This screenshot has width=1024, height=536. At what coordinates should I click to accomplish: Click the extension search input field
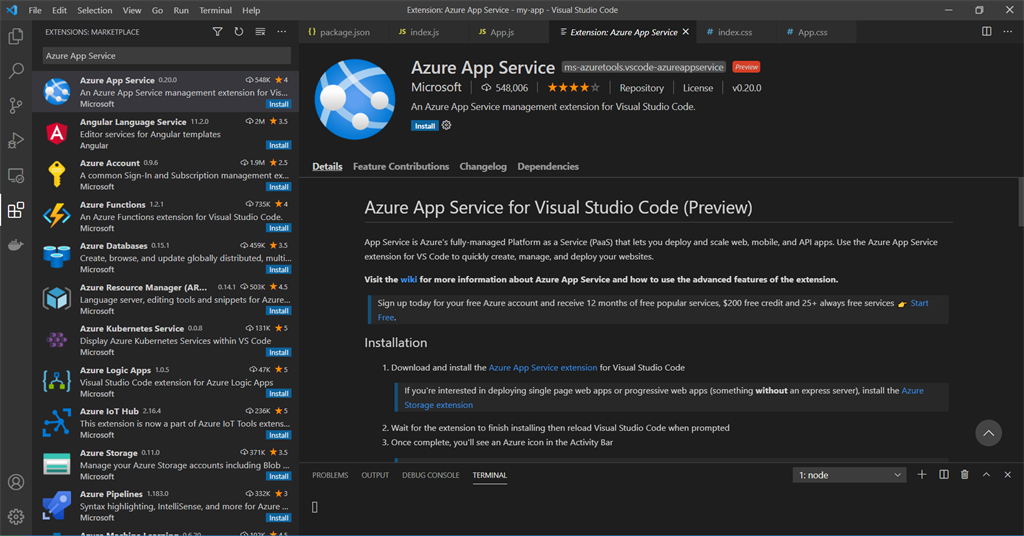click(167, 56)
